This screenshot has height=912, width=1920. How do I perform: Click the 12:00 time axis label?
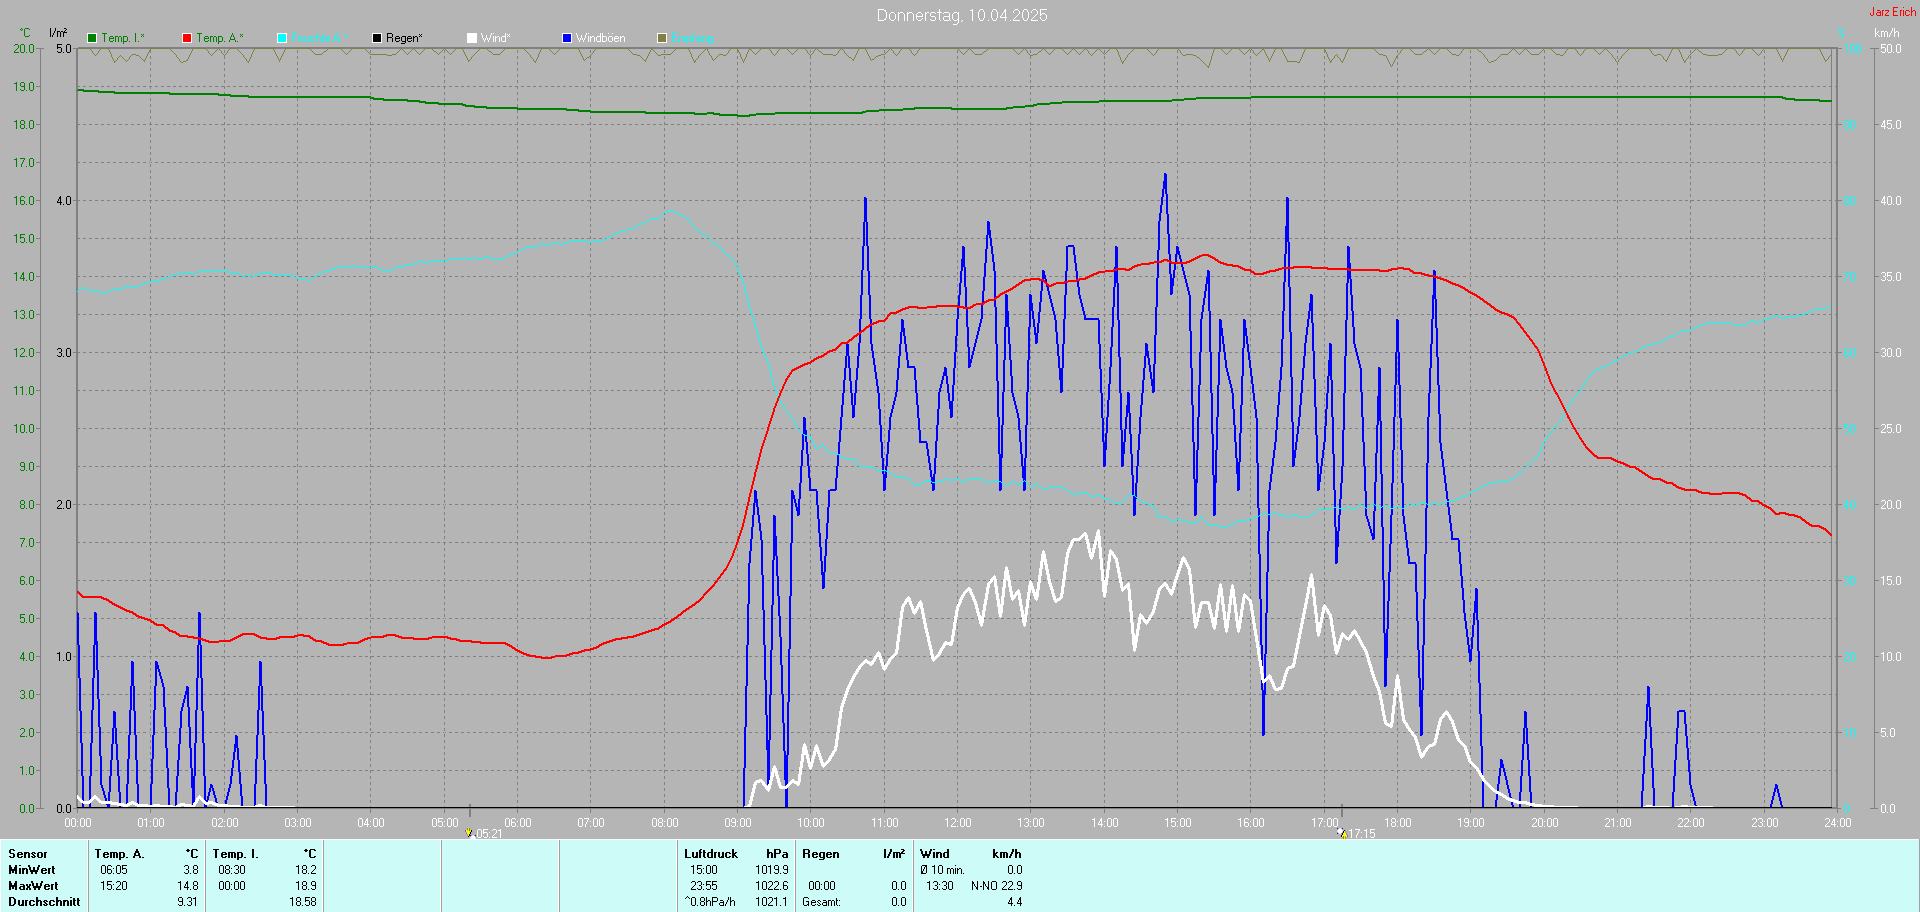pyautogui.click(x=957, y=823)
